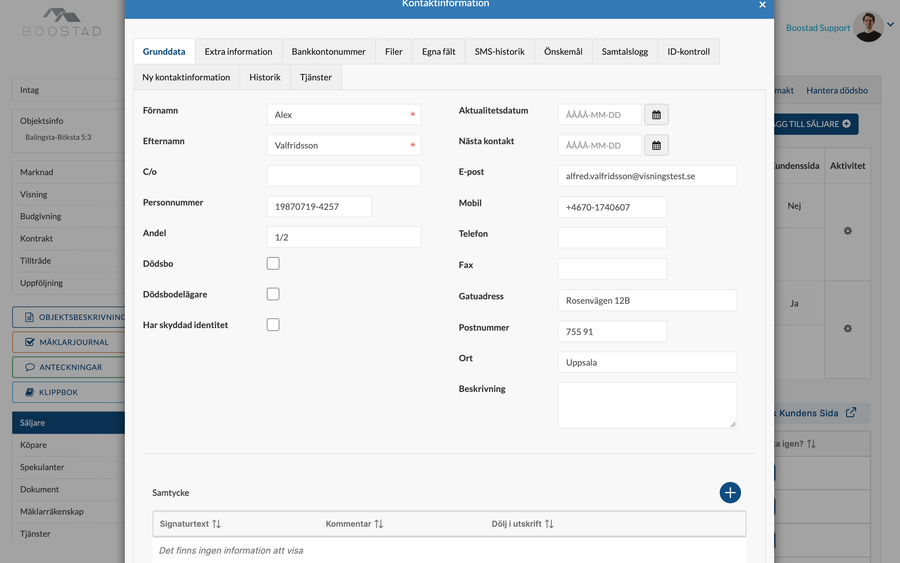Screen dimensions: 900x563
Task: Click the gear icon in the Nej row
Action: pyautogui.click(x=848, y=231)
